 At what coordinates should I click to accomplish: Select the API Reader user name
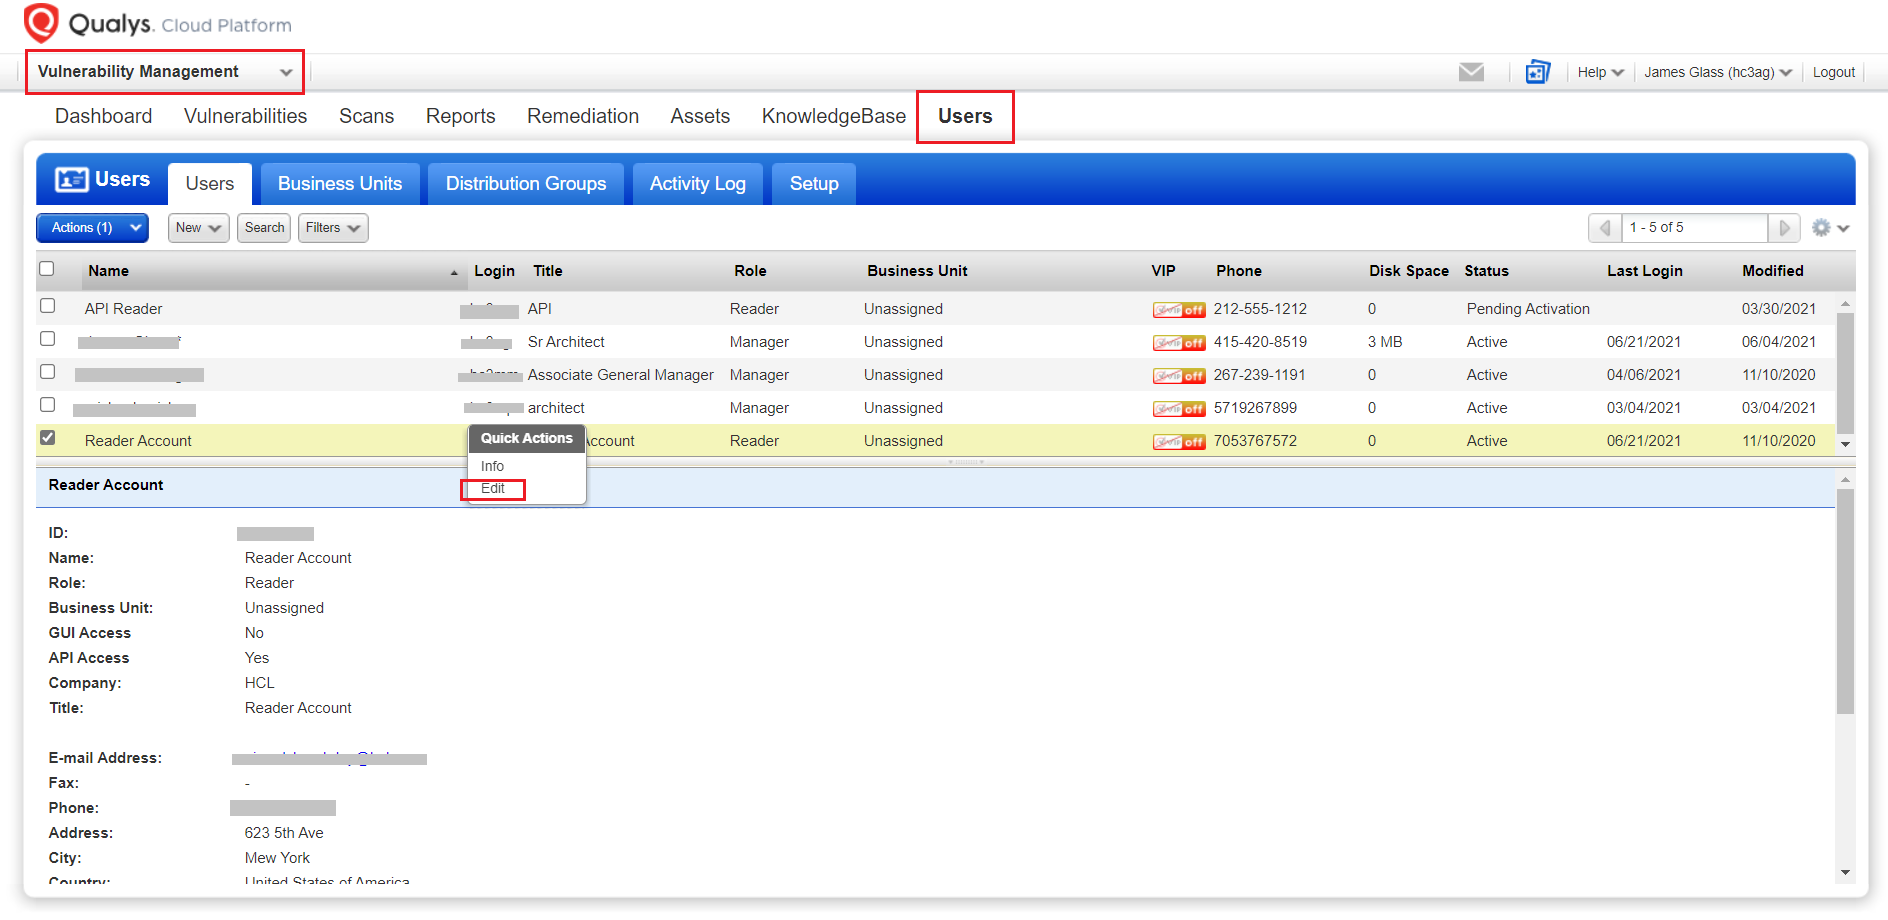click(124, 310)
